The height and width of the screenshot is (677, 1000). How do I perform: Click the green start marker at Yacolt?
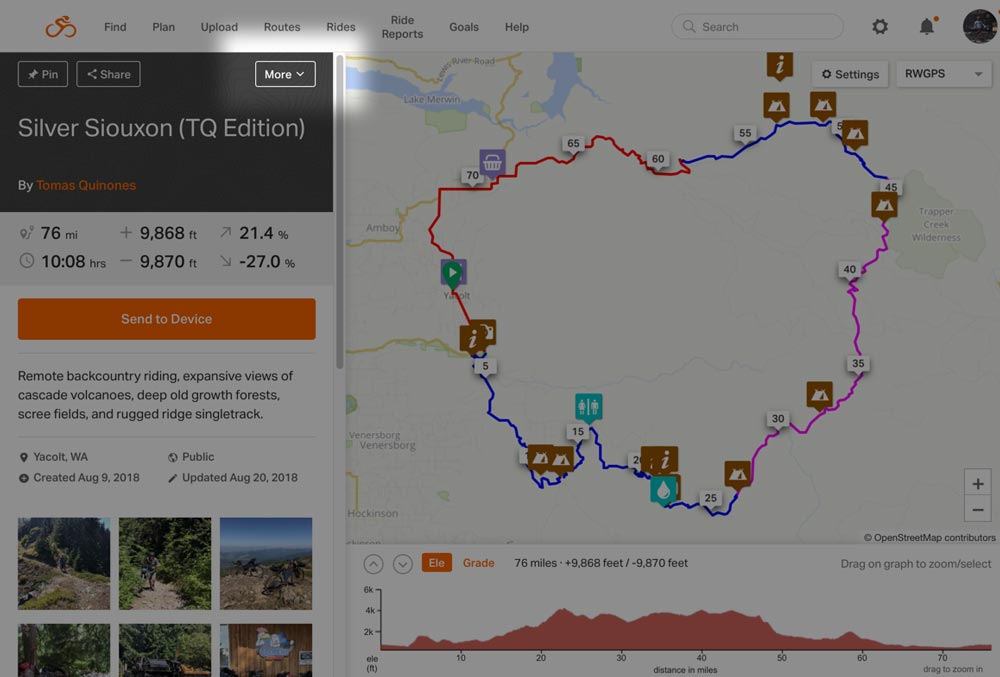coord(452,273)
